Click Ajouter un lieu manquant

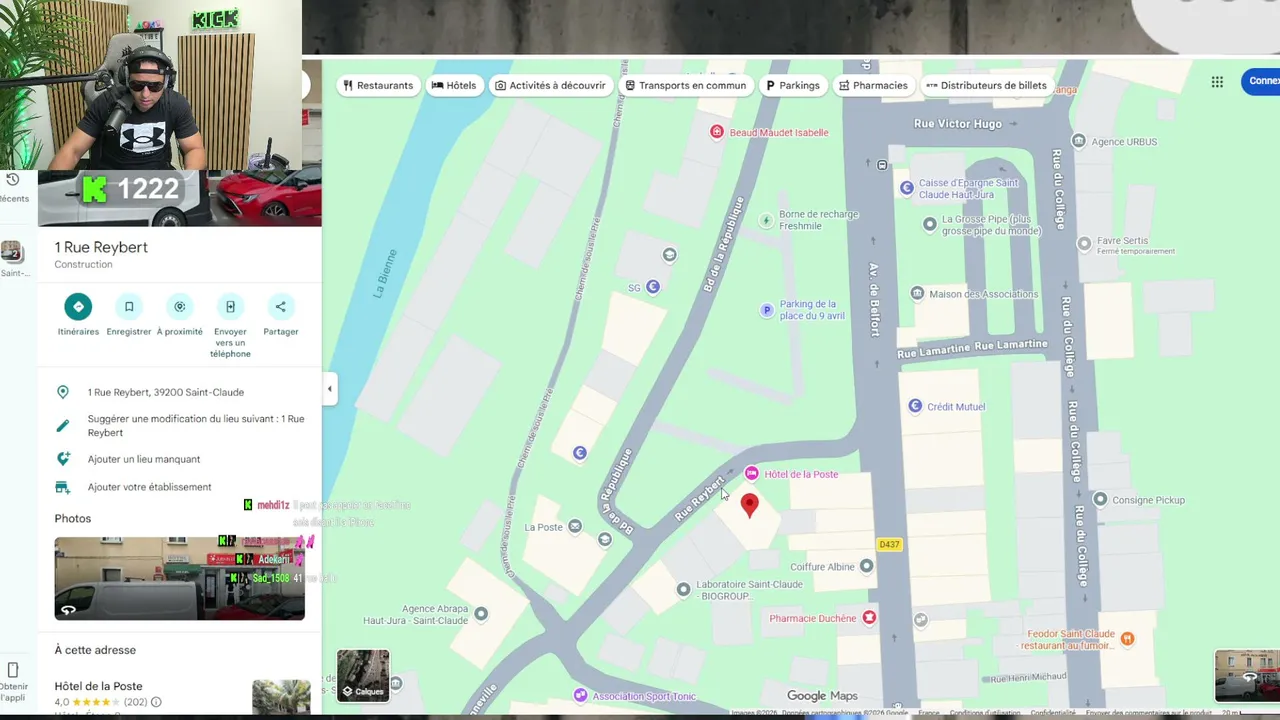180,459
